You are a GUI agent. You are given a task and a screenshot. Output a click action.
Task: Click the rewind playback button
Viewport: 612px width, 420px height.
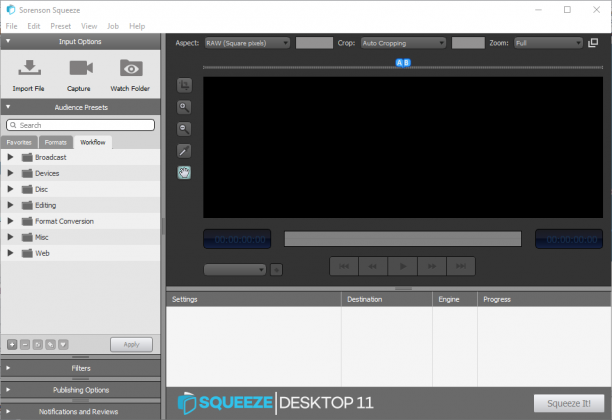(373, 266)
